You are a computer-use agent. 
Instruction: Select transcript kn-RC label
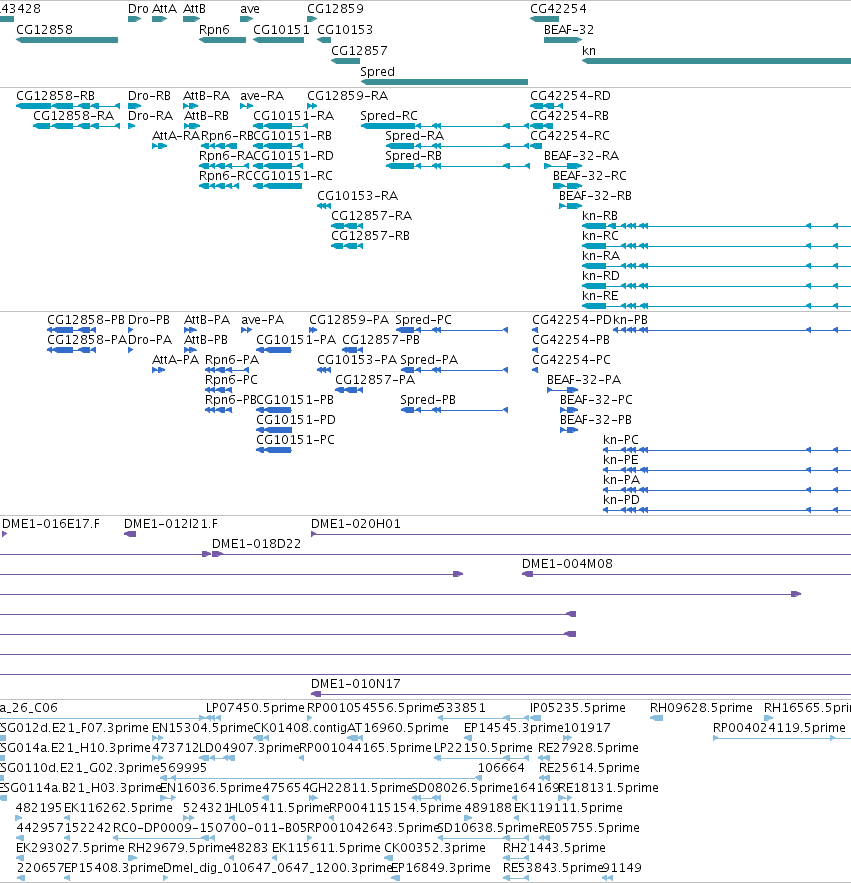(600, 236)
